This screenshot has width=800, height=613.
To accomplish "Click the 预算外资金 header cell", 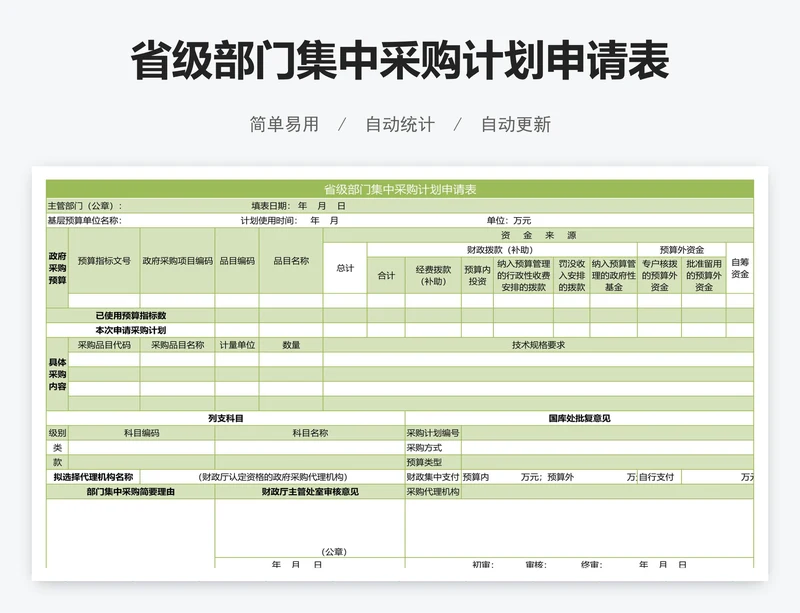I will (x=682, y=250).
